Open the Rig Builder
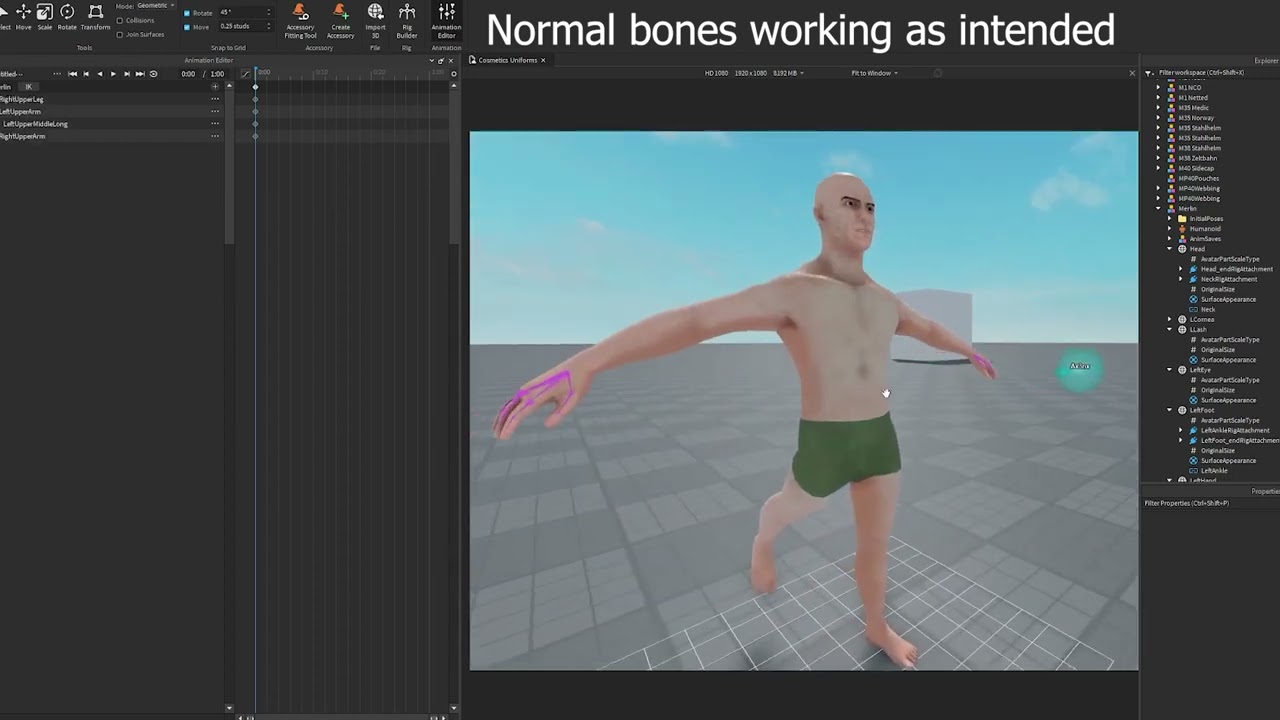Image resolution: width=1280 pixels, height=720 pixels. [407, 21]
